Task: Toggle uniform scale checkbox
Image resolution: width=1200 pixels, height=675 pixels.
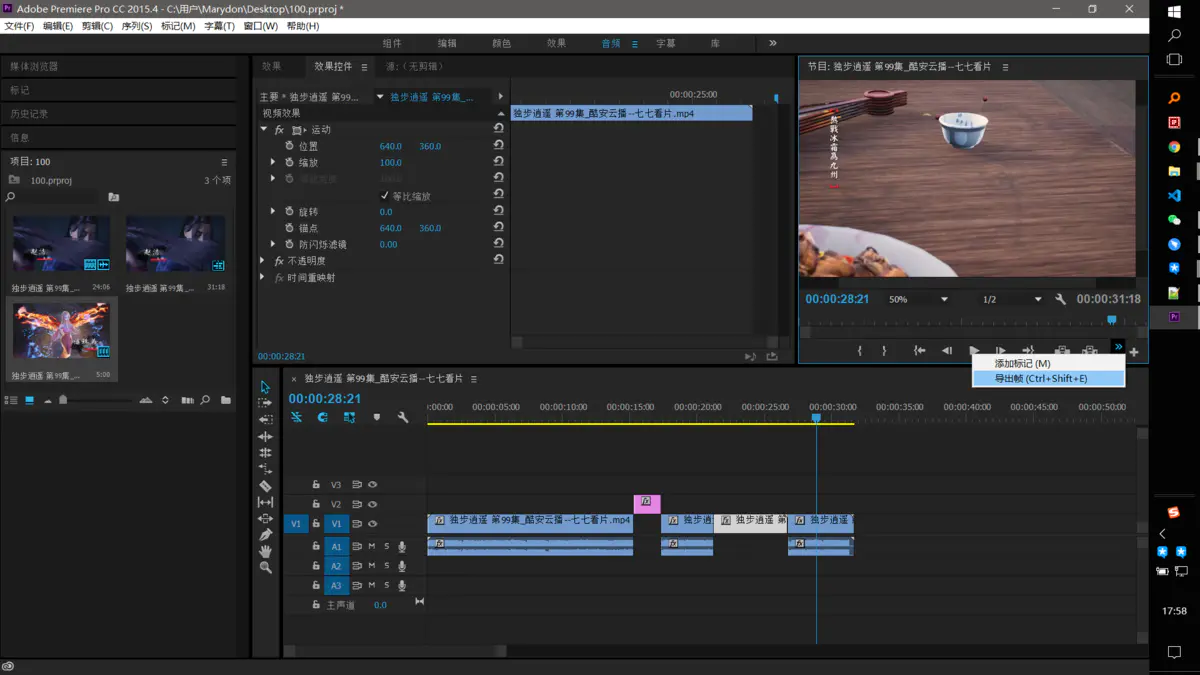Action: pos(385,196)
